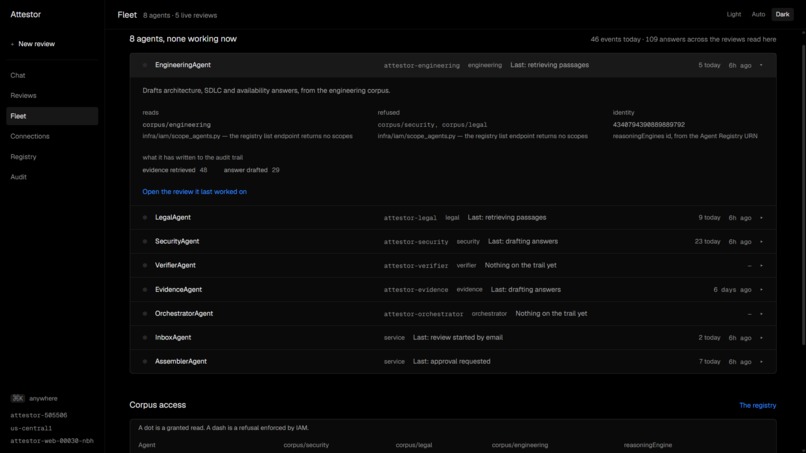The image size is (806, 453).
Task: Click the evidence retrieved 48 count
Action: click(x=175, y=170)
